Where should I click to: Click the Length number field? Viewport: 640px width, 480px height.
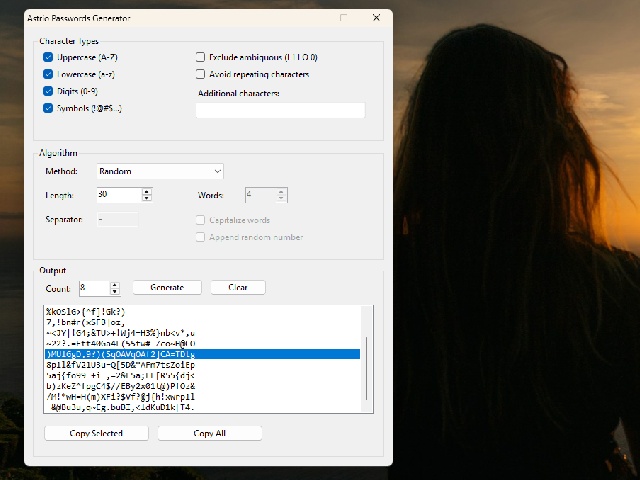coord(119,195)
